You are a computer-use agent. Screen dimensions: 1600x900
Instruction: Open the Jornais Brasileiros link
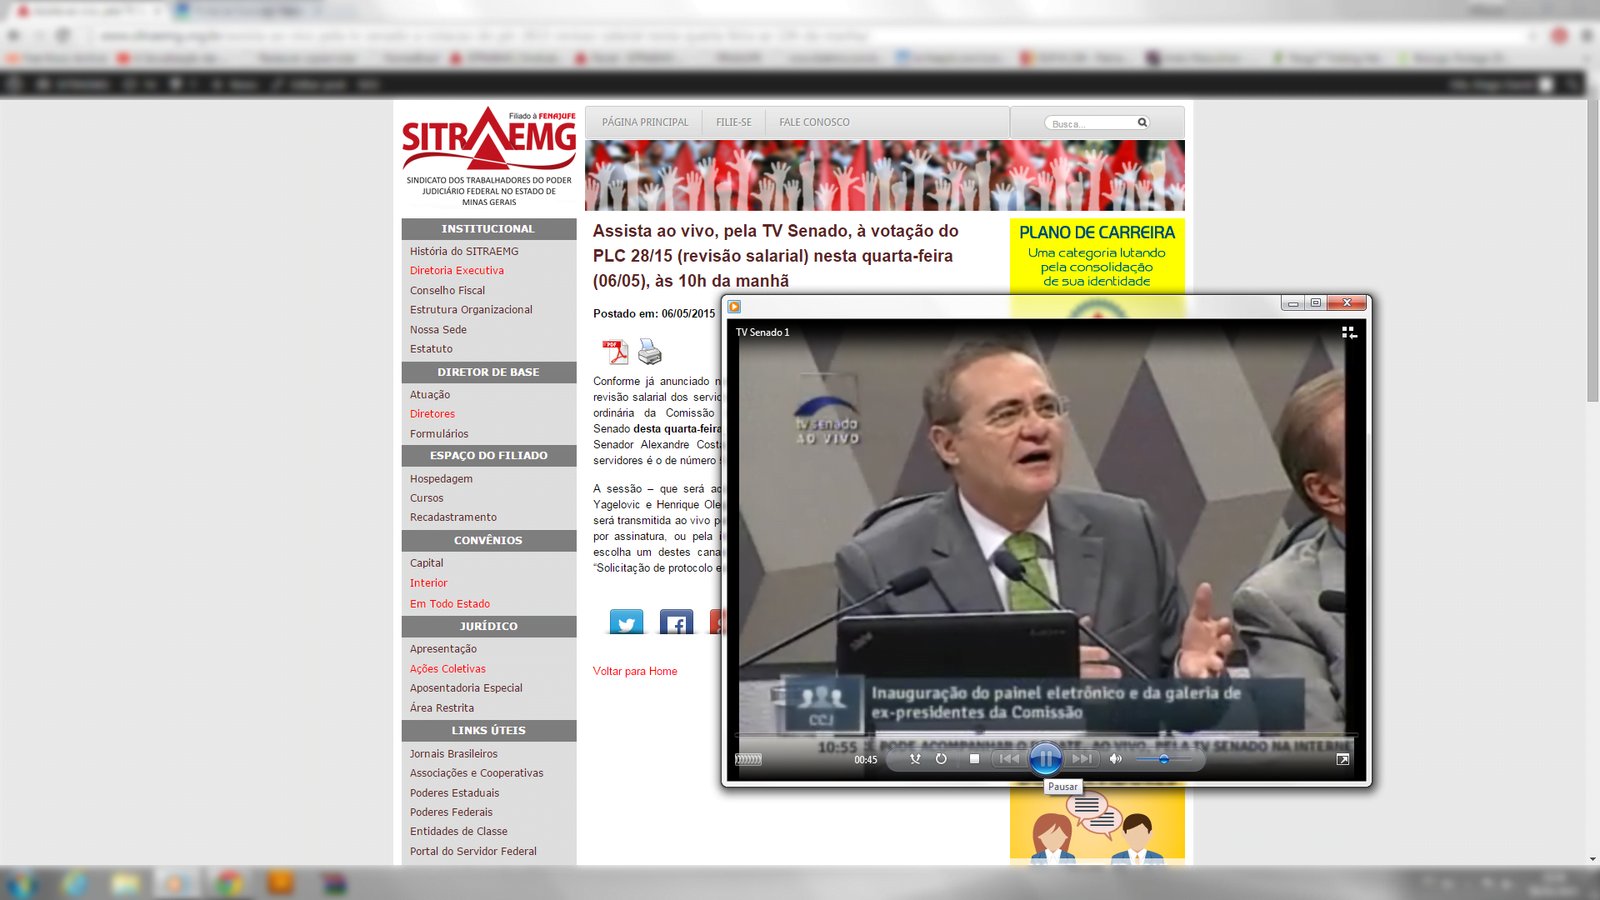[x=453, y=754]
